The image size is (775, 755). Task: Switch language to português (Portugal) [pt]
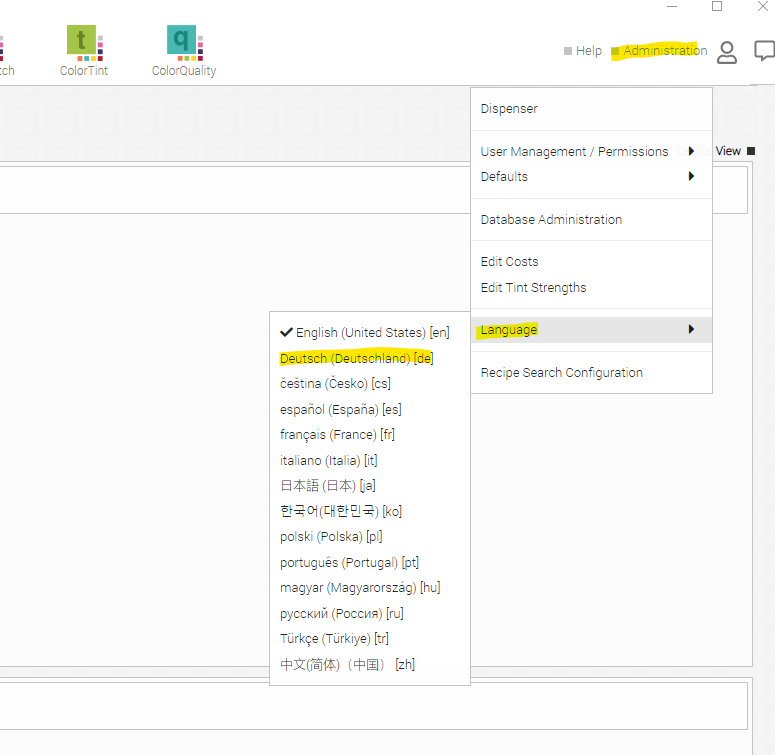tap(369, 562)
